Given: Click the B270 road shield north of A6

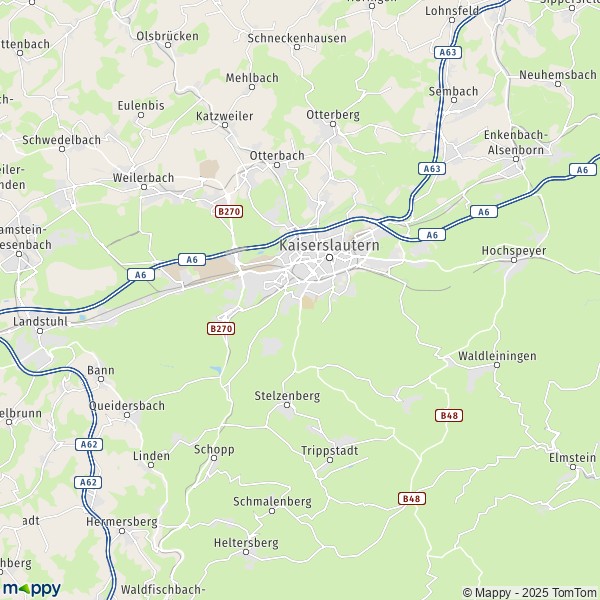Looking at the screenshot, I should coord(229,211).
